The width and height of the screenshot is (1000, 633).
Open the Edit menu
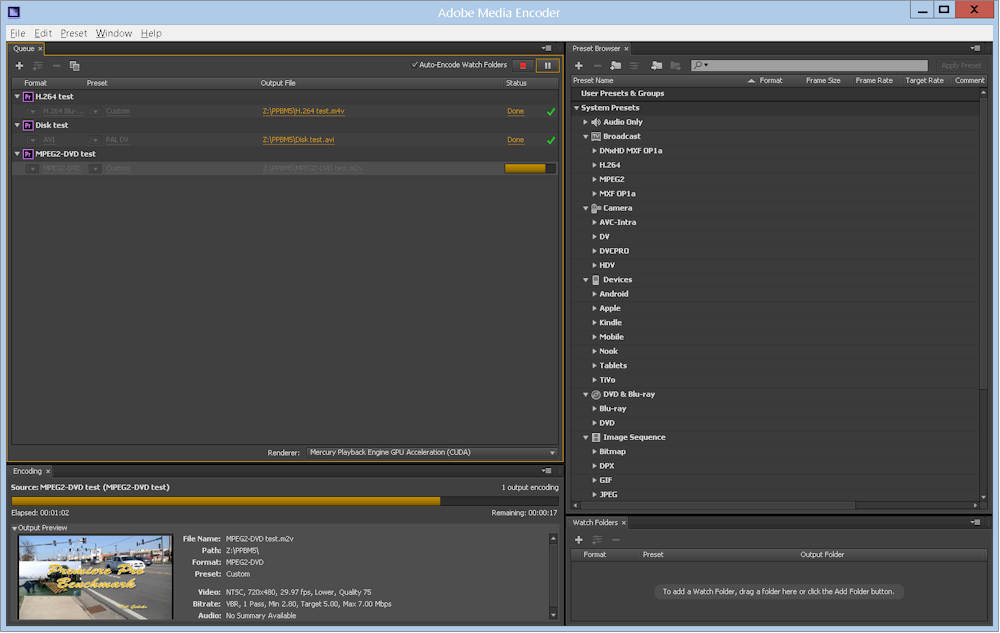tap(43, 33)
